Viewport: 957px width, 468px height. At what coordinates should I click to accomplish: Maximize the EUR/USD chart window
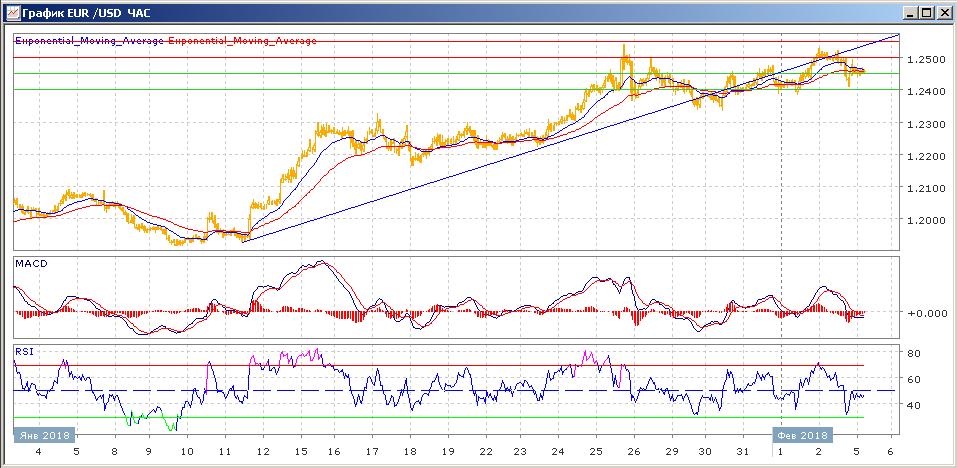point(926,12)
